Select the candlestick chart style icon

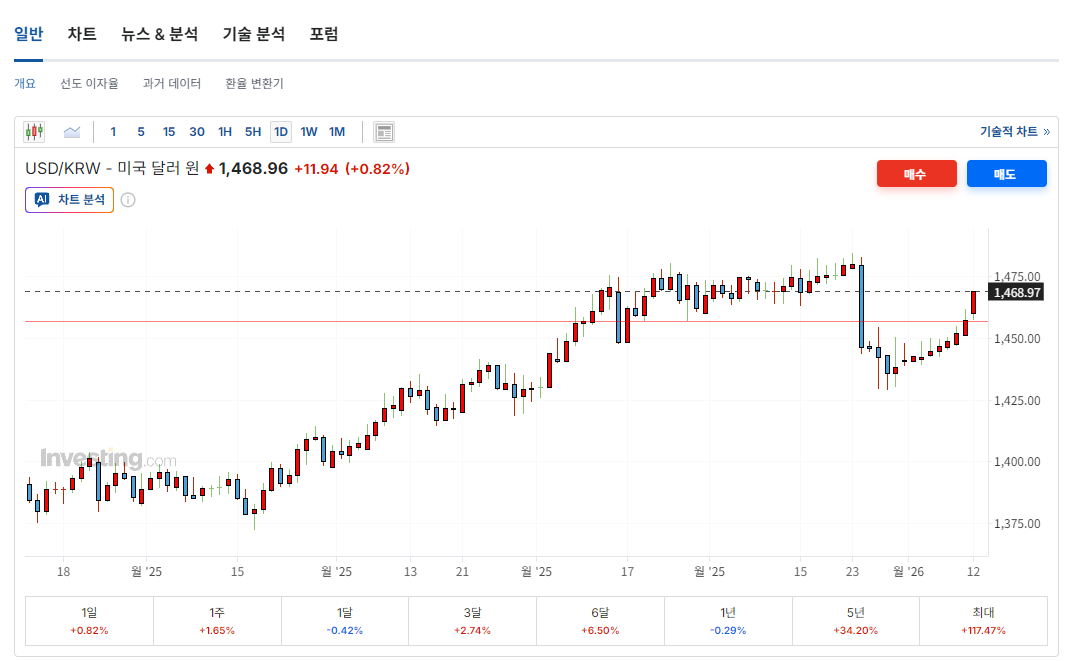(x=34, y=131)
